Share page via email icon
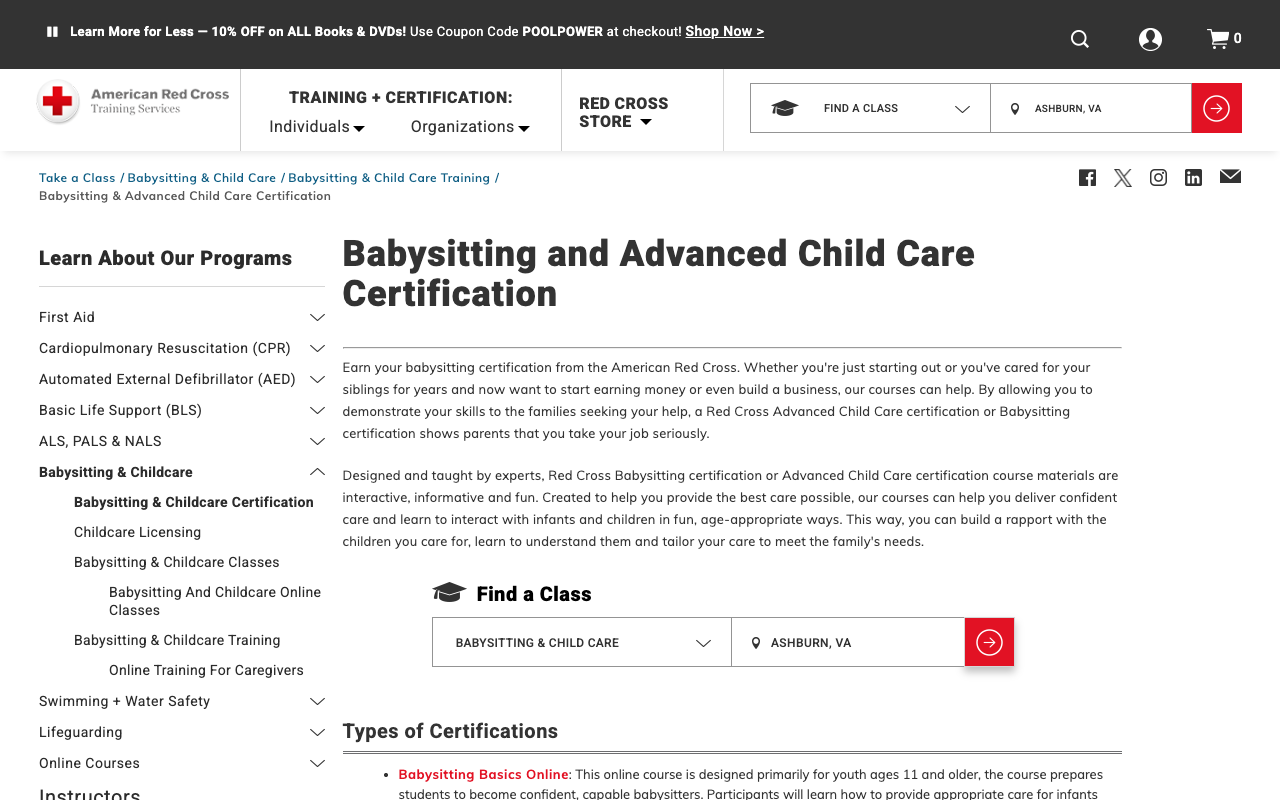The width and height of the screenshot is (1280, 800). coord(1230,177)
